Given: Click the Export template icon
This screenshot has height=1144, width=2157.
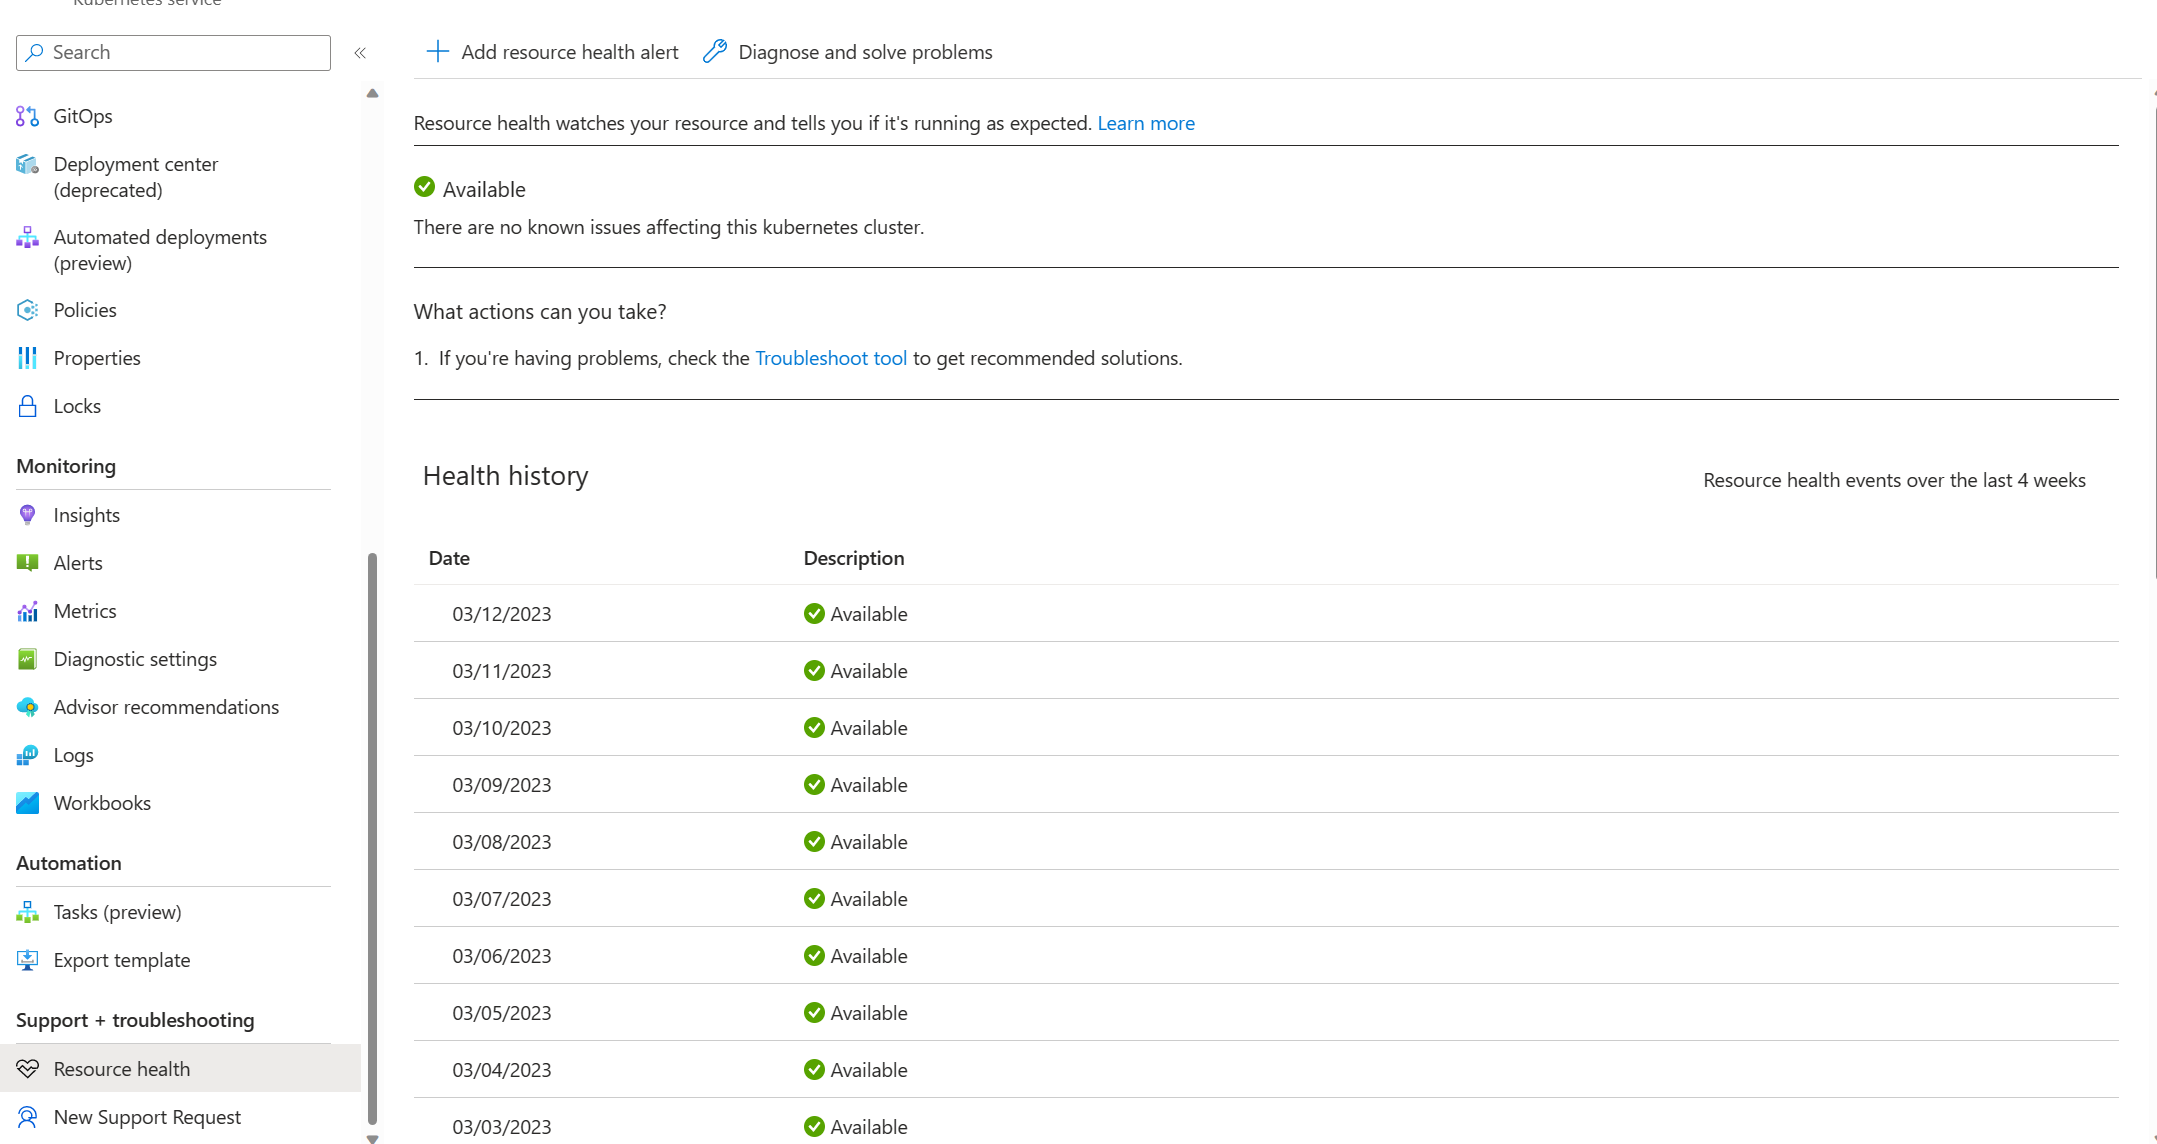Looking at the screenshot, I should click(27, 960).
